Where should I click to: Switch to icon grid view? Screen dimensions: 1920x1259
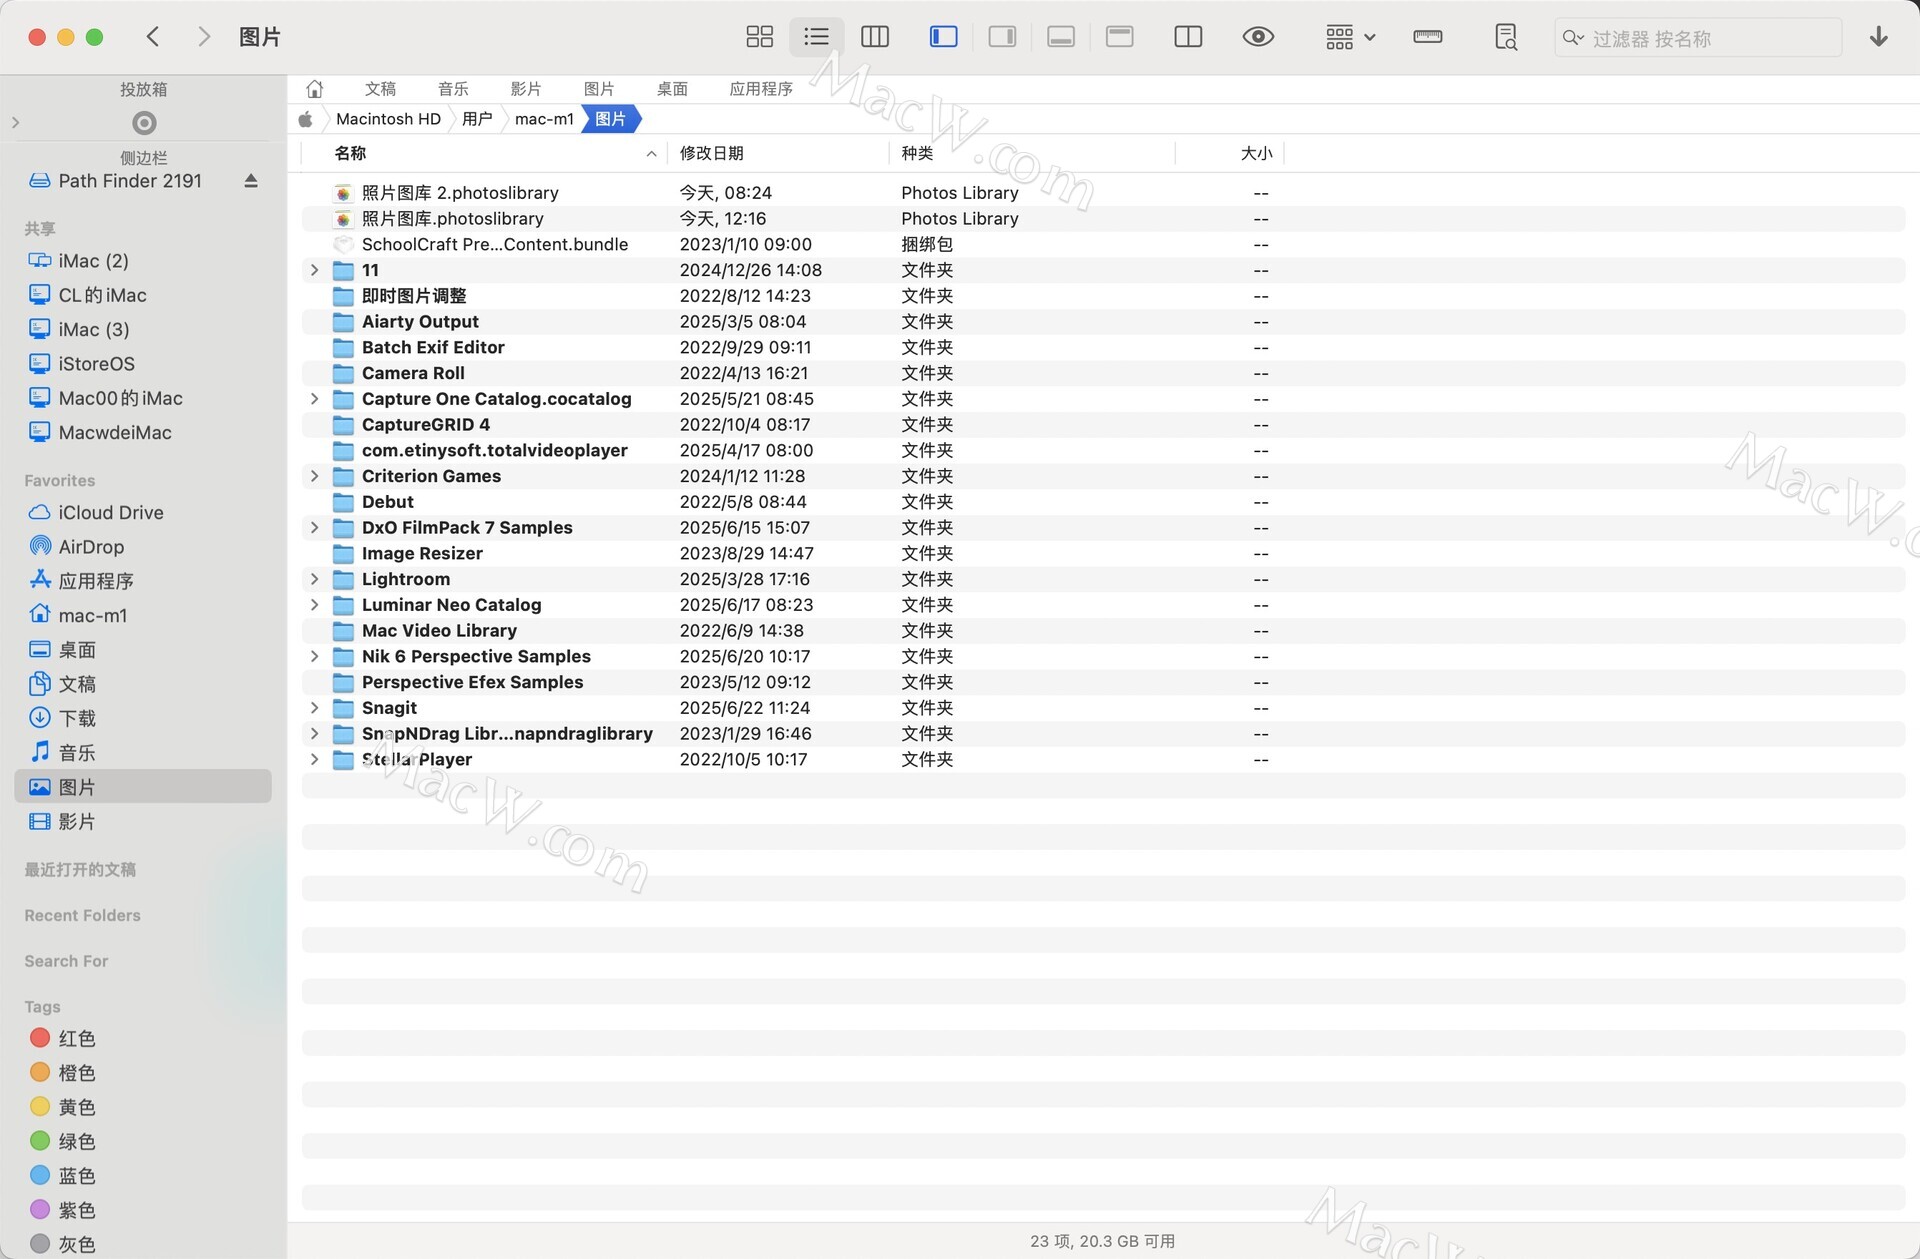[759, 37]
